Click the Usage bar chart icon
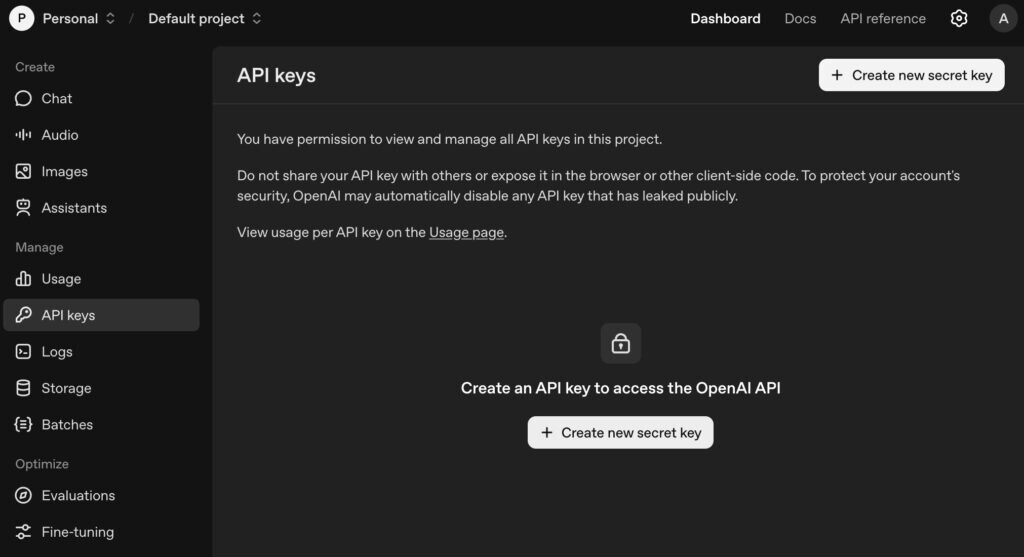The height and width of the screenshot is (557, 1024). (23, 279)
